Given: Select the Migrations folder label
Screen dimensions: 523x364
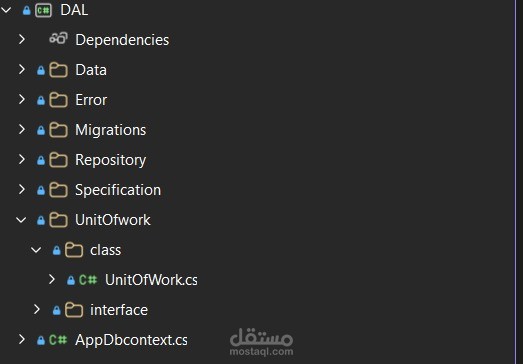Looking at the screenshot, I should tap(110, 130).
